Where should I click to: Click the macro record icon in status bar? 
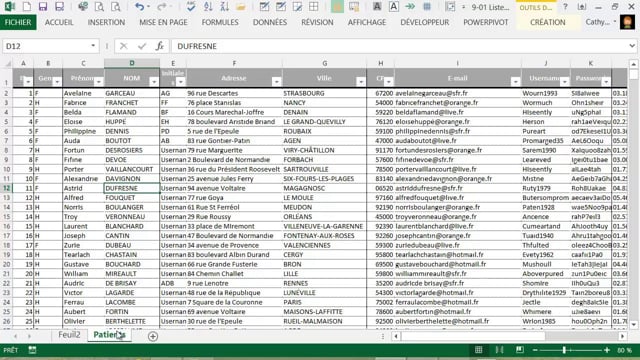pyautogui.click(x=32, y=350)
